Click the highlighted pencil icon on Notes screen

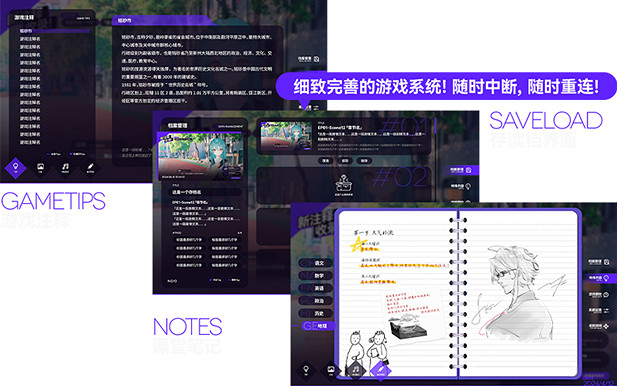click(381, 371)
